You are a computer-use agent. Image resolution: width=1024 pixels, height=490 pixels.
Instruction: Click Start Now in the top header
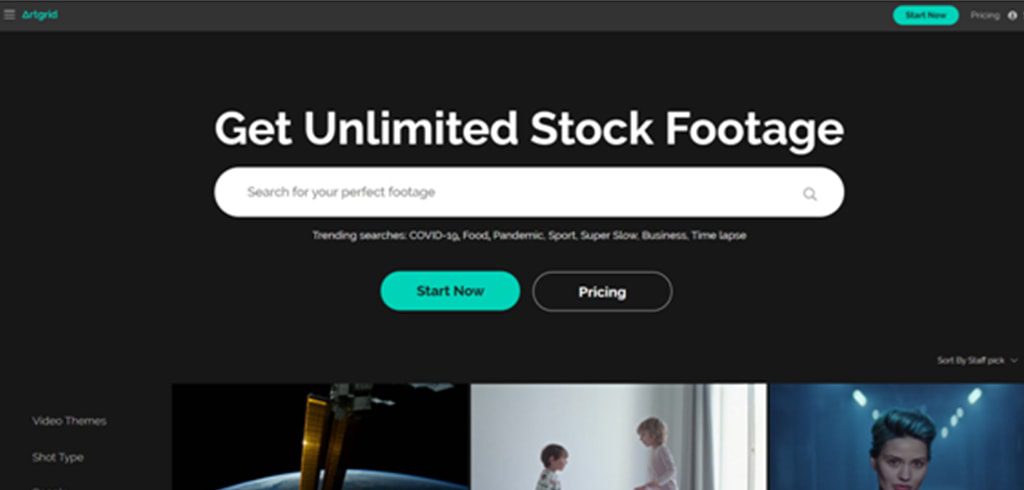[x=925, y=15]
